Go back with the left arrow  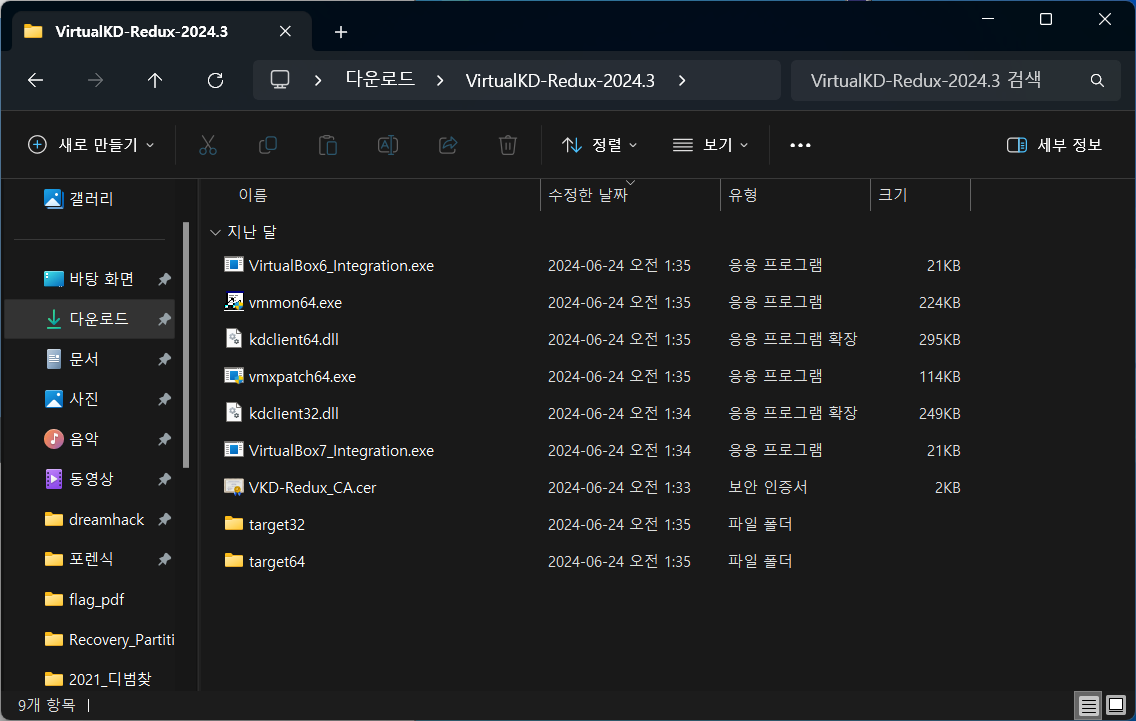(x=36, y=80)
